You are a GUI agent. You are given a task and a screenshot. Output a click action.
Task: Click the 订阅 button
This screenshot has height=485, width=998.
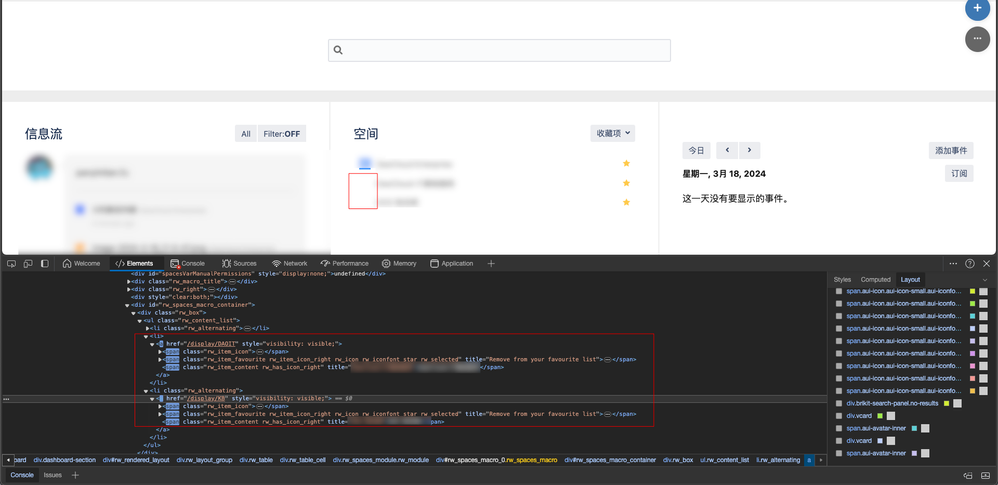(x=959, y=173)
